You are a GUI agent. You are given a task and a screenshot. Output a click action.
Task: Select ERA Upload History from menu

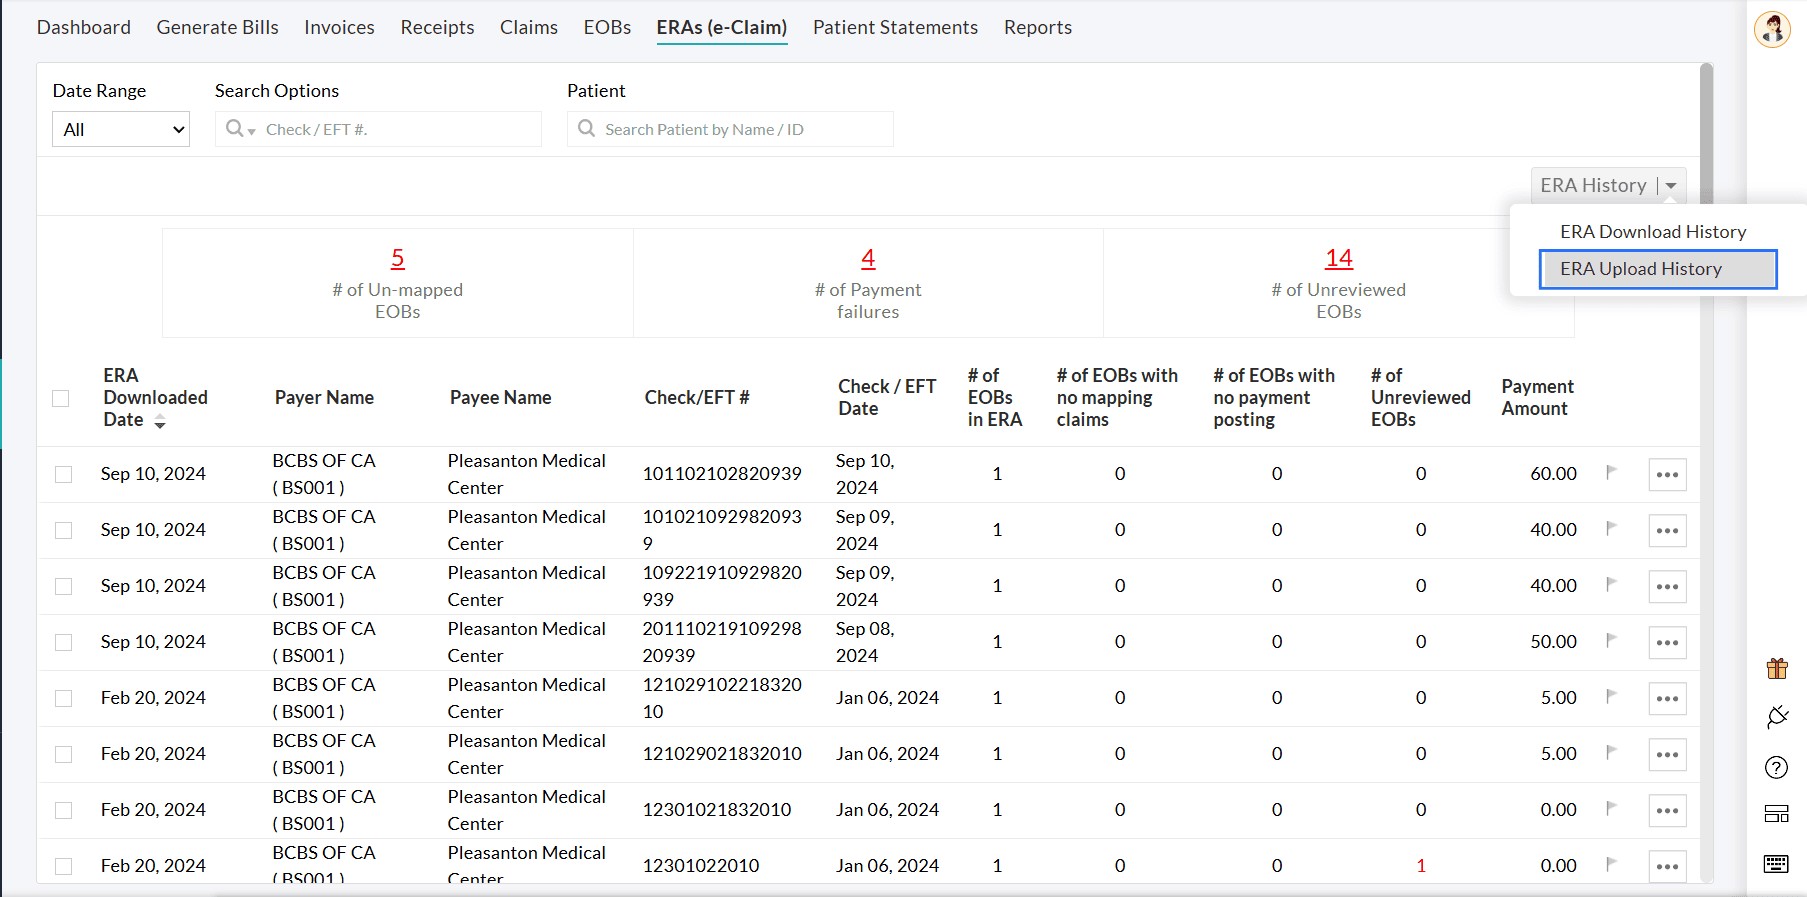point(1658,269)
